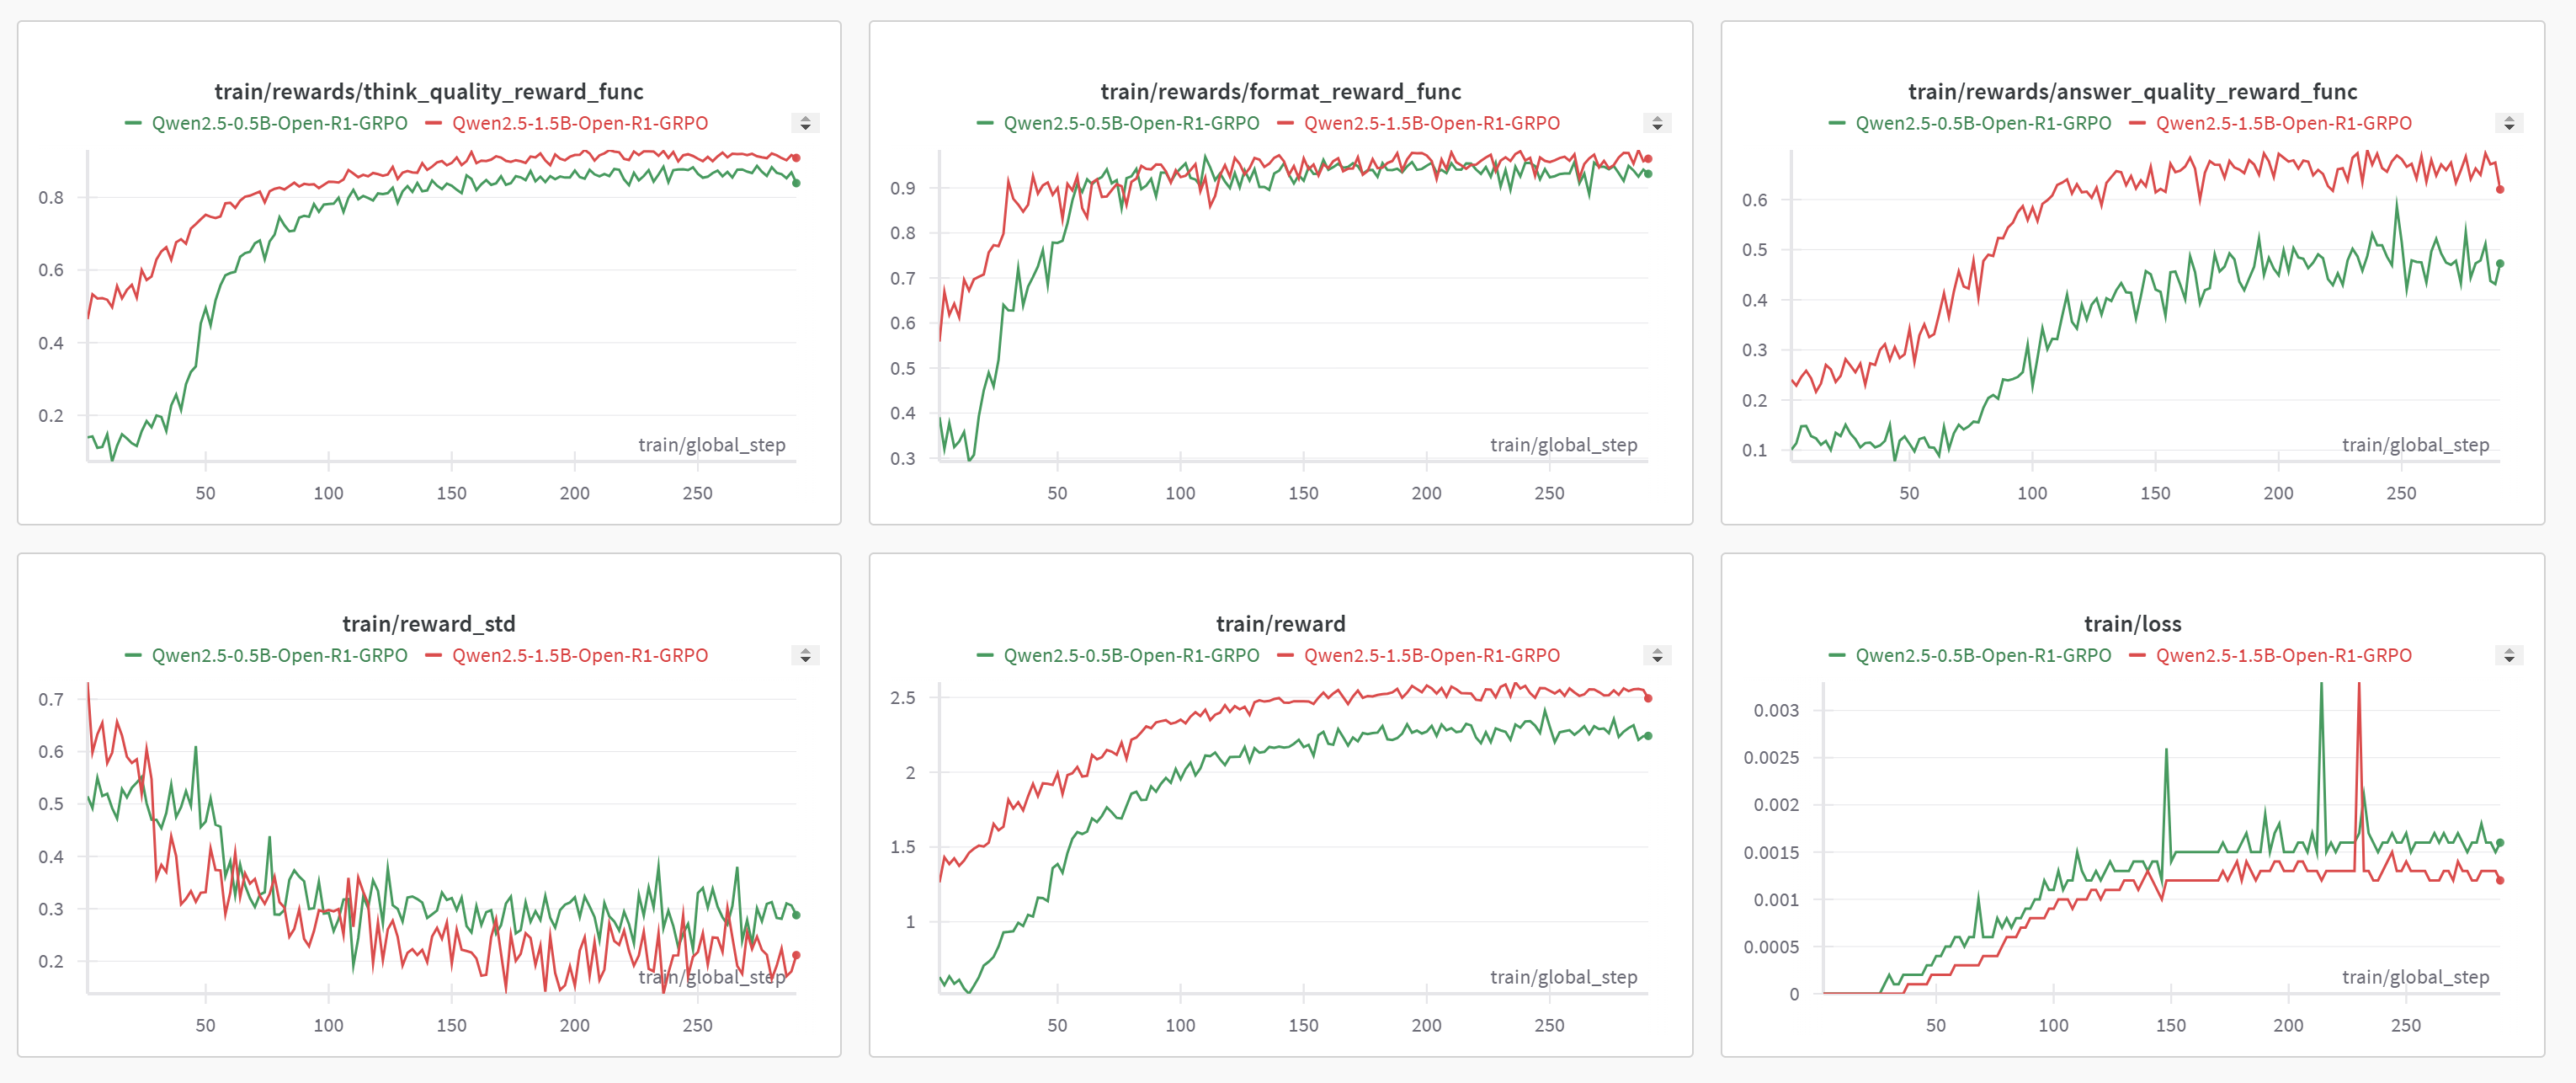Select Qwen2.5-0.5B legend in train/reward chart
The image size is (2576, 1083).
click(x=1118, y=655)
